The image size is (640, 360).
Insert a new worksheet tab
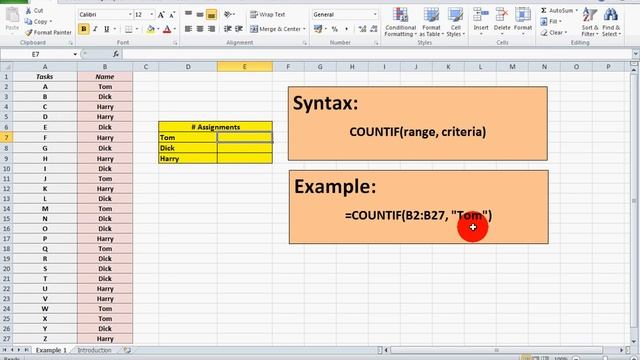click(x=127, y=350)
